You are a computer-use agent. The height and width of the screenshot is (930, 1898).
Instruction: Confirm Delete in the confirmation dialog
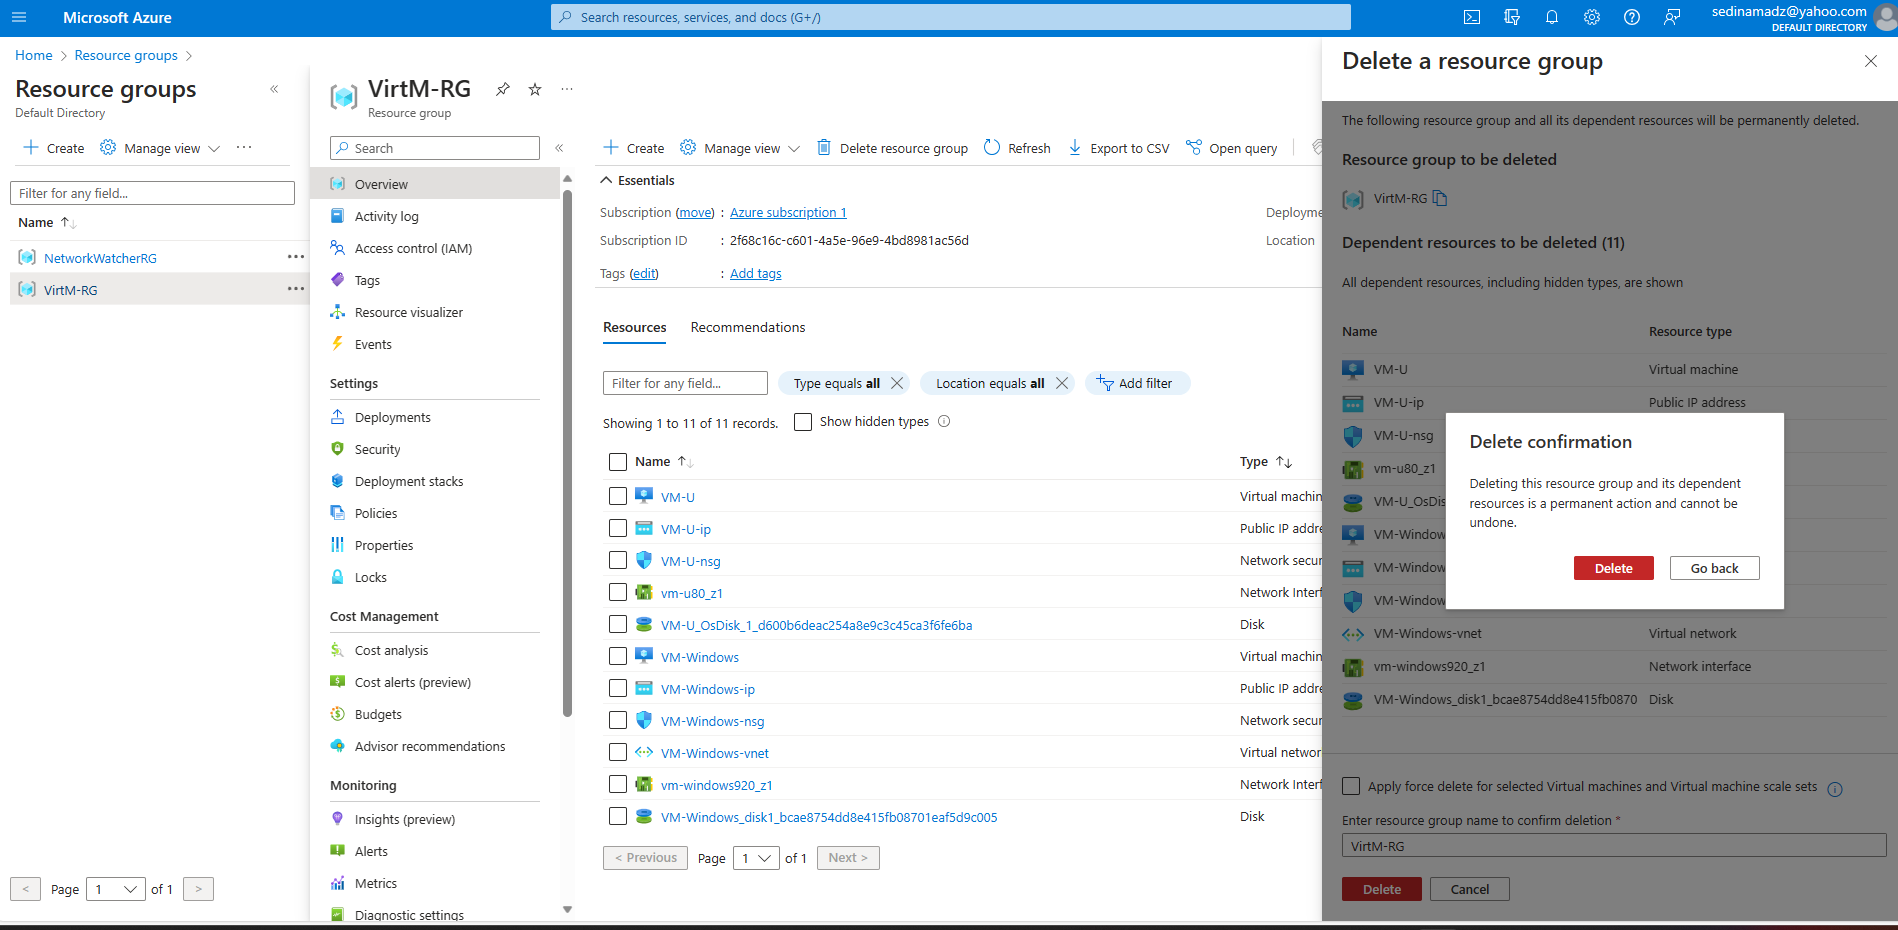tap(1613, 567)
